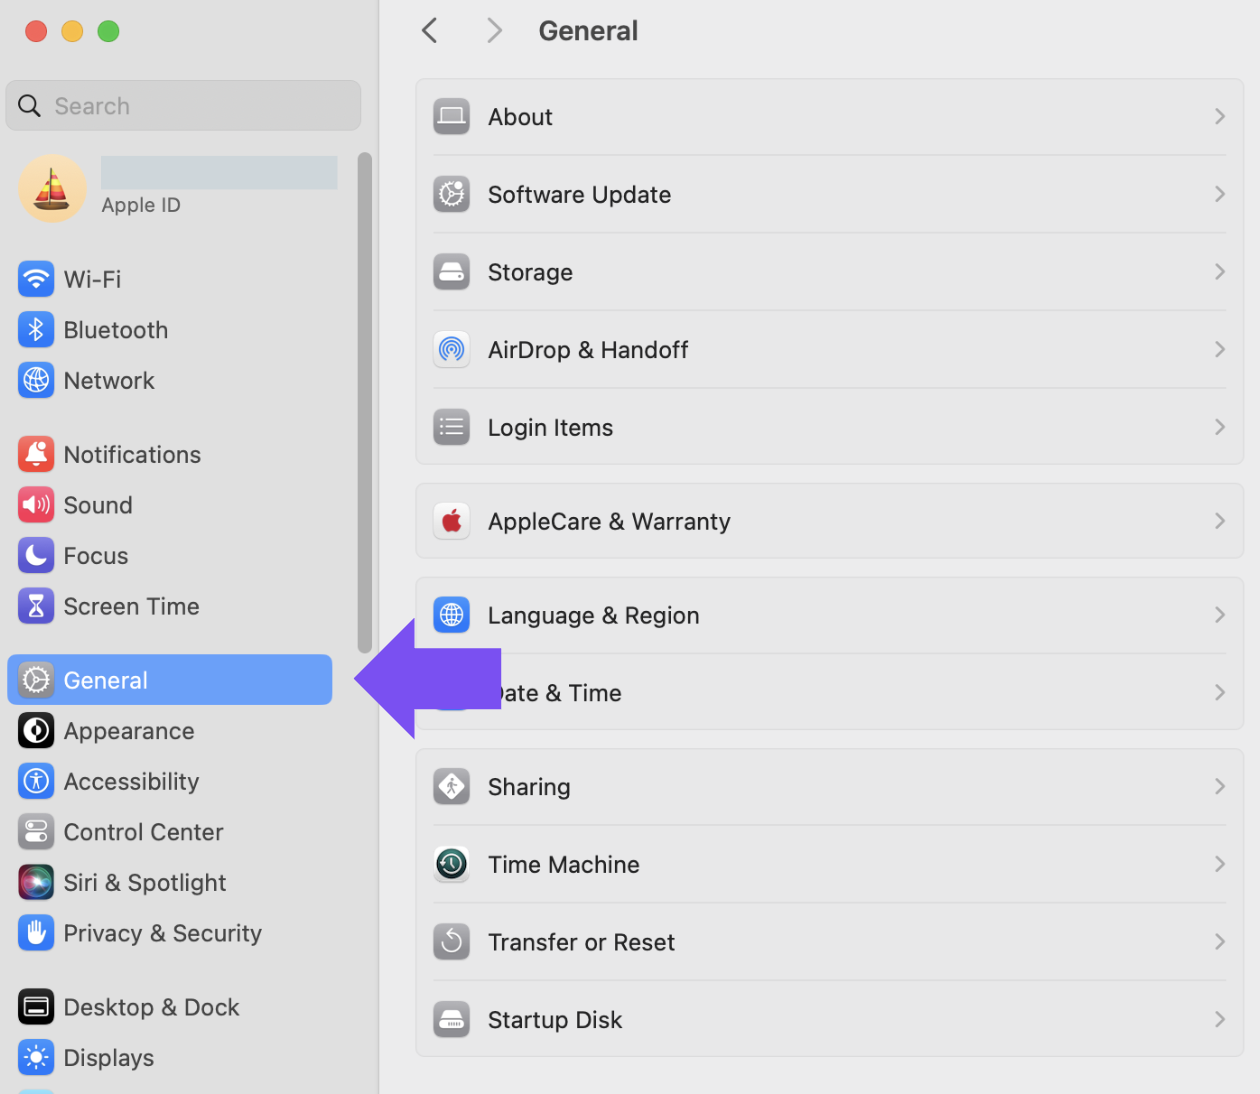Click the "Apple ID" text under the name

click(141, 205)
